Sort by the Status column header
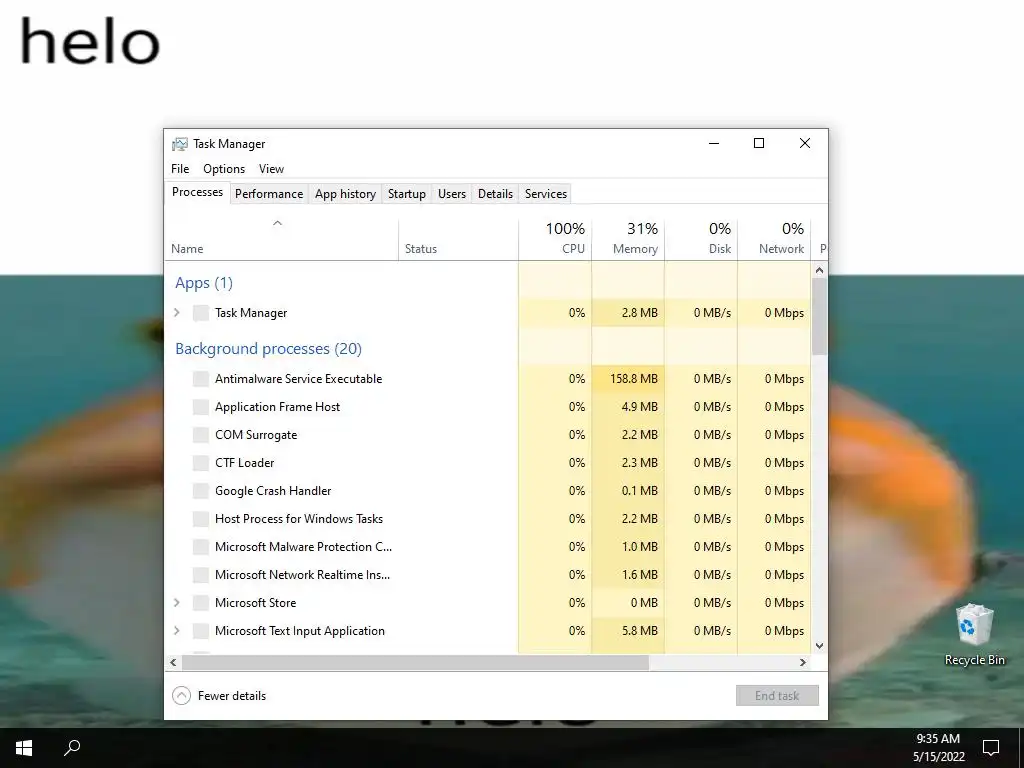Viewport: 1024px width, 768px height. 458,240
